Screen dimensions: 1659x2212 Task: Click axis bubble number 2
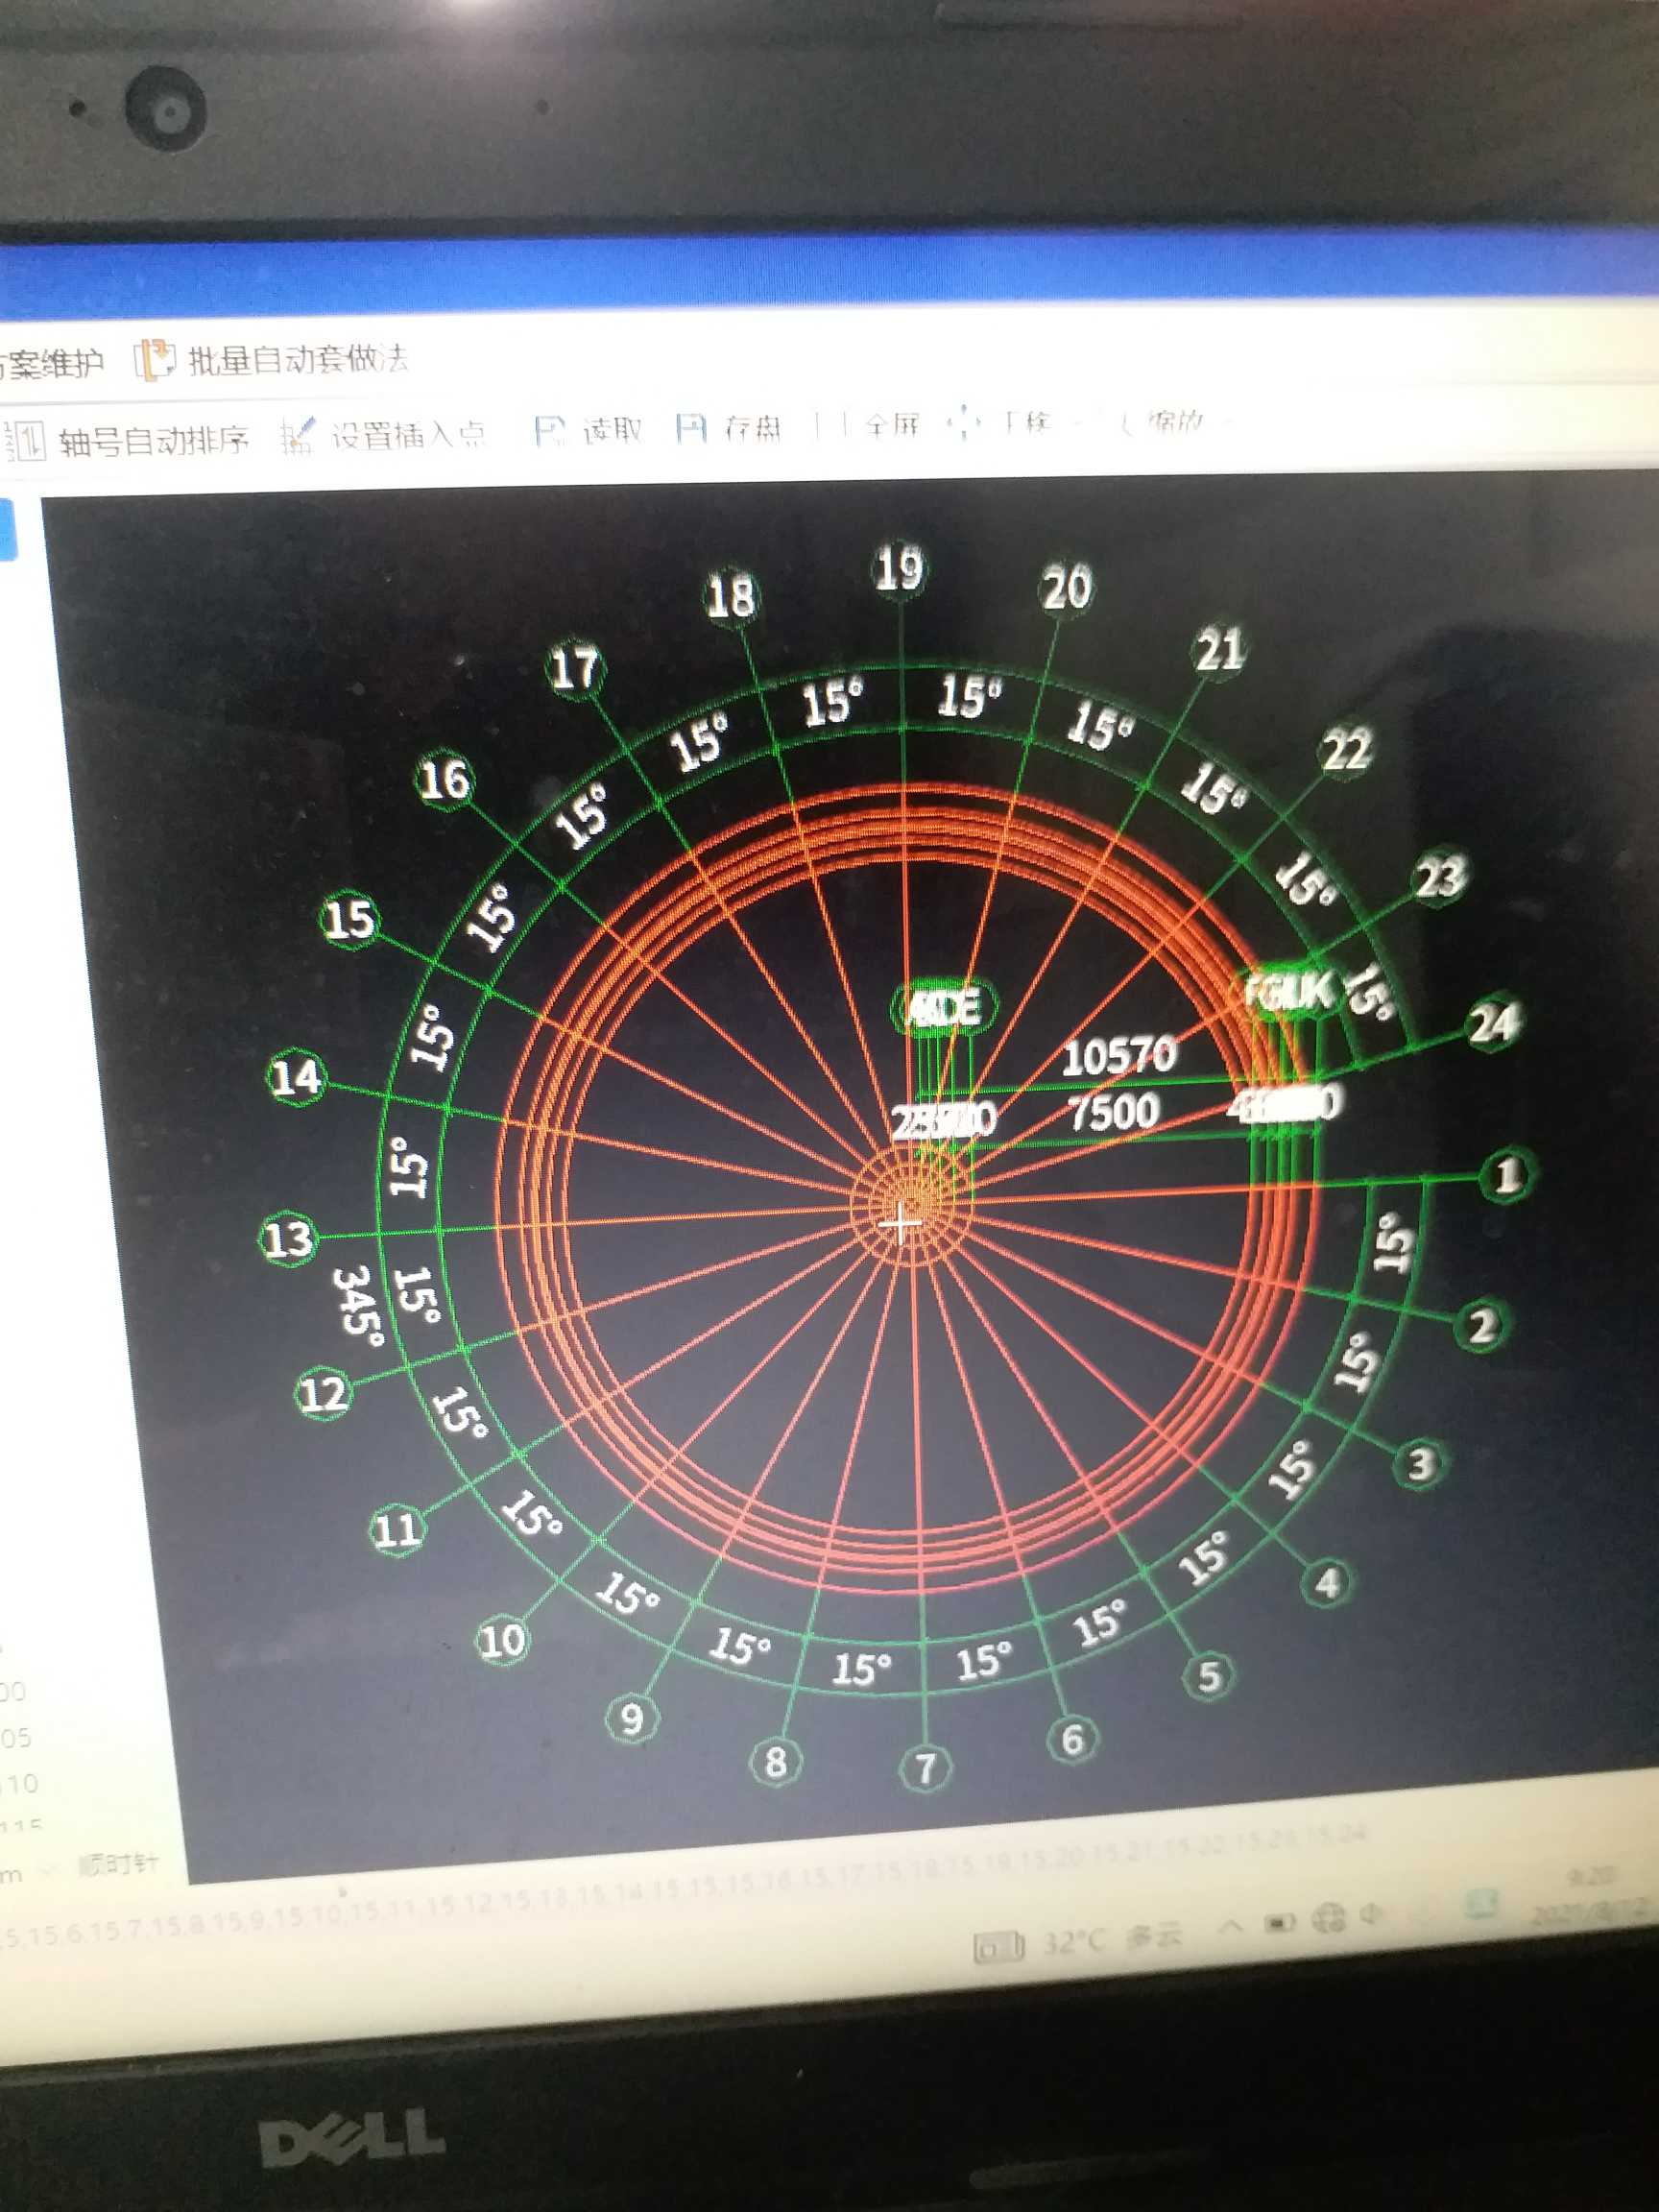pyautogui.click(x=1481, y=1325)
